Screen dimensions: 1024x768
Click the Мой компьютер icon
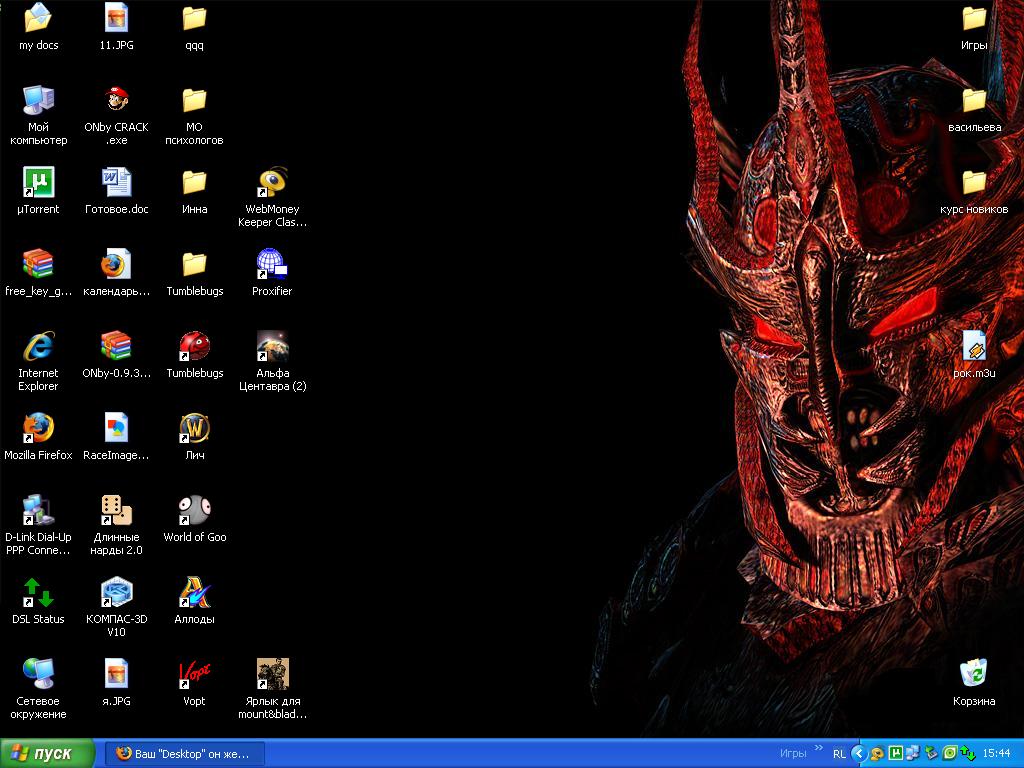tap(38, 100)
